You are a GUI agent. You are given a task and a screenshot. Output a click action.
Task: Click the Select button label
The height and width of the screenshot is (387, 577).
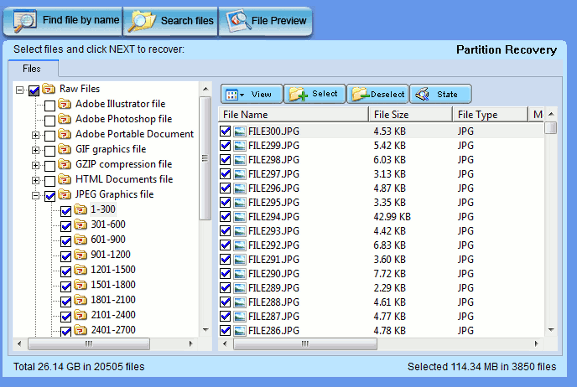click(x=325, y=94)
